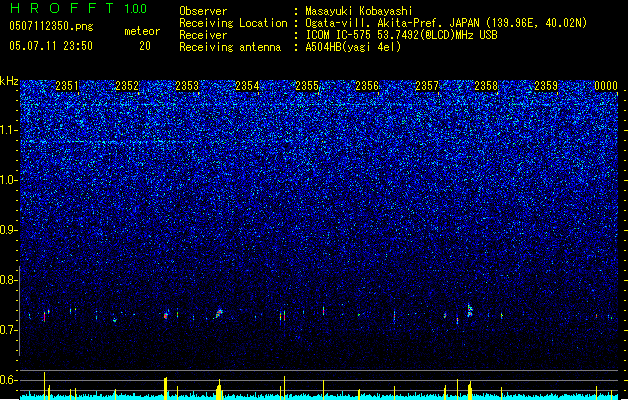
Task: Select the Ogata-vill. Akita-Pref. JAPAN location text
Action: pyautogui.click(x=446, y=23)
